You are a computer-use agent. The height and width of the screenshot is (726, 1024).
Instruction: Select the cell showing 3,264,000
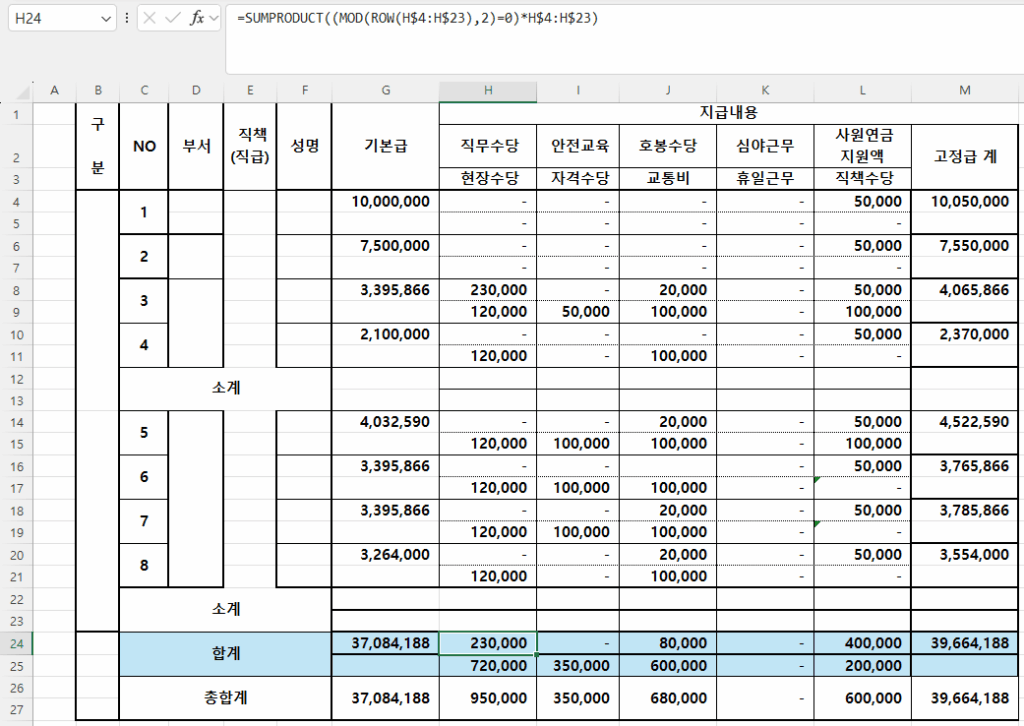coord(385,555)
